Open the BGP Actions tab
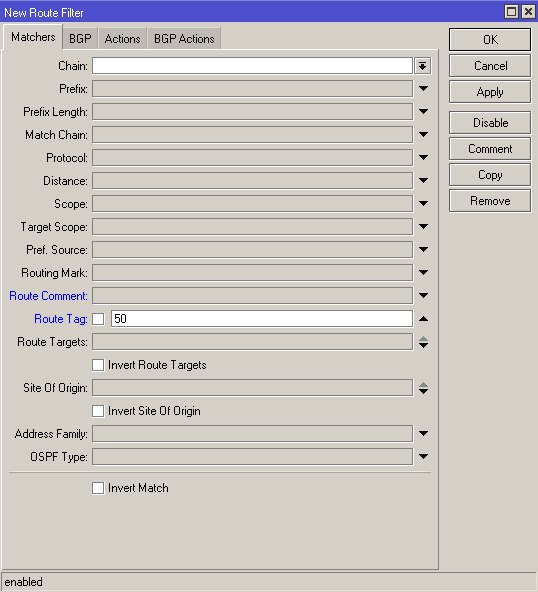The image size is (538, 592). (184, 39)
